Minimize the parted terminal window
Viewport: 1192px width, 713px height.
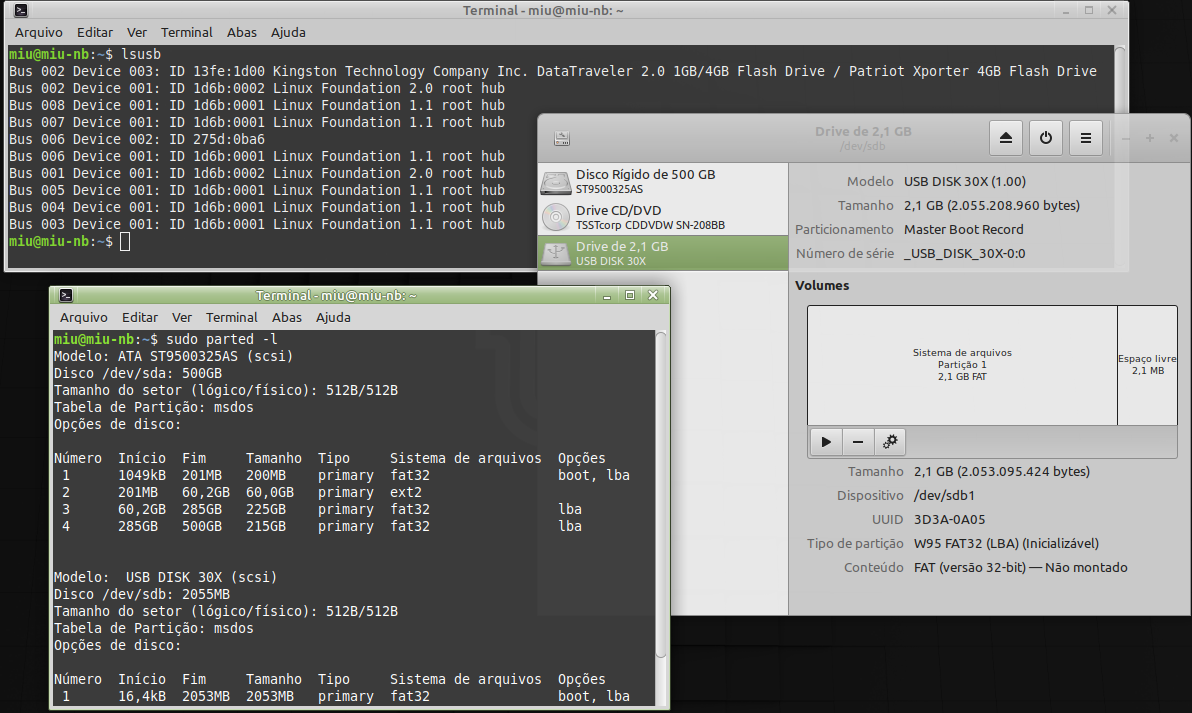pos(607,296)
